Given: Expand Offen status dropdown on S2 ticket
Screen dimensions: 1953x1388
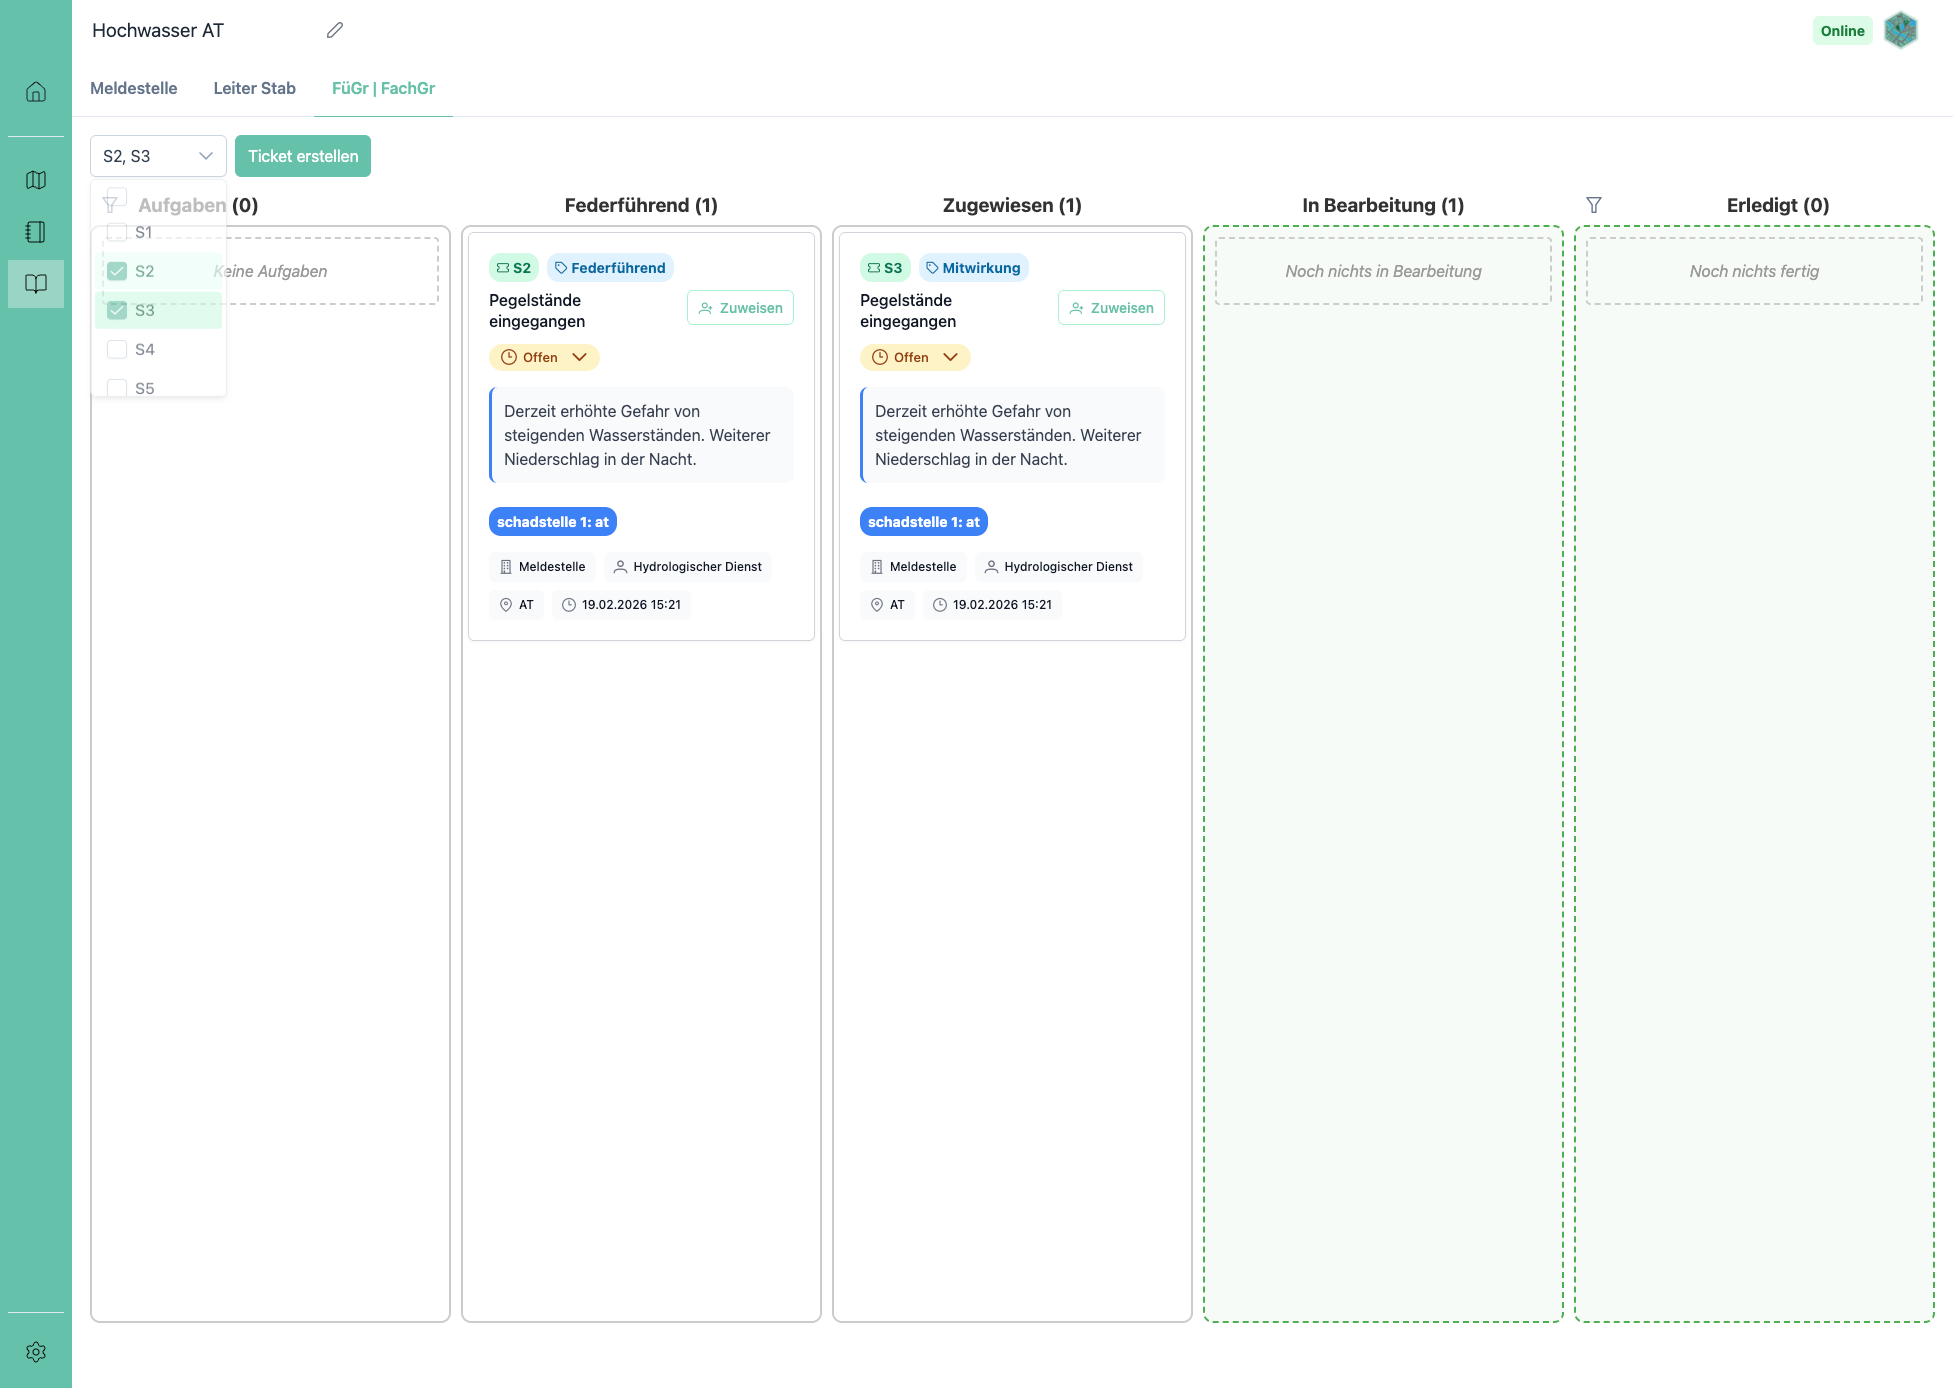Looking at the screenshot, I should 544,357.
